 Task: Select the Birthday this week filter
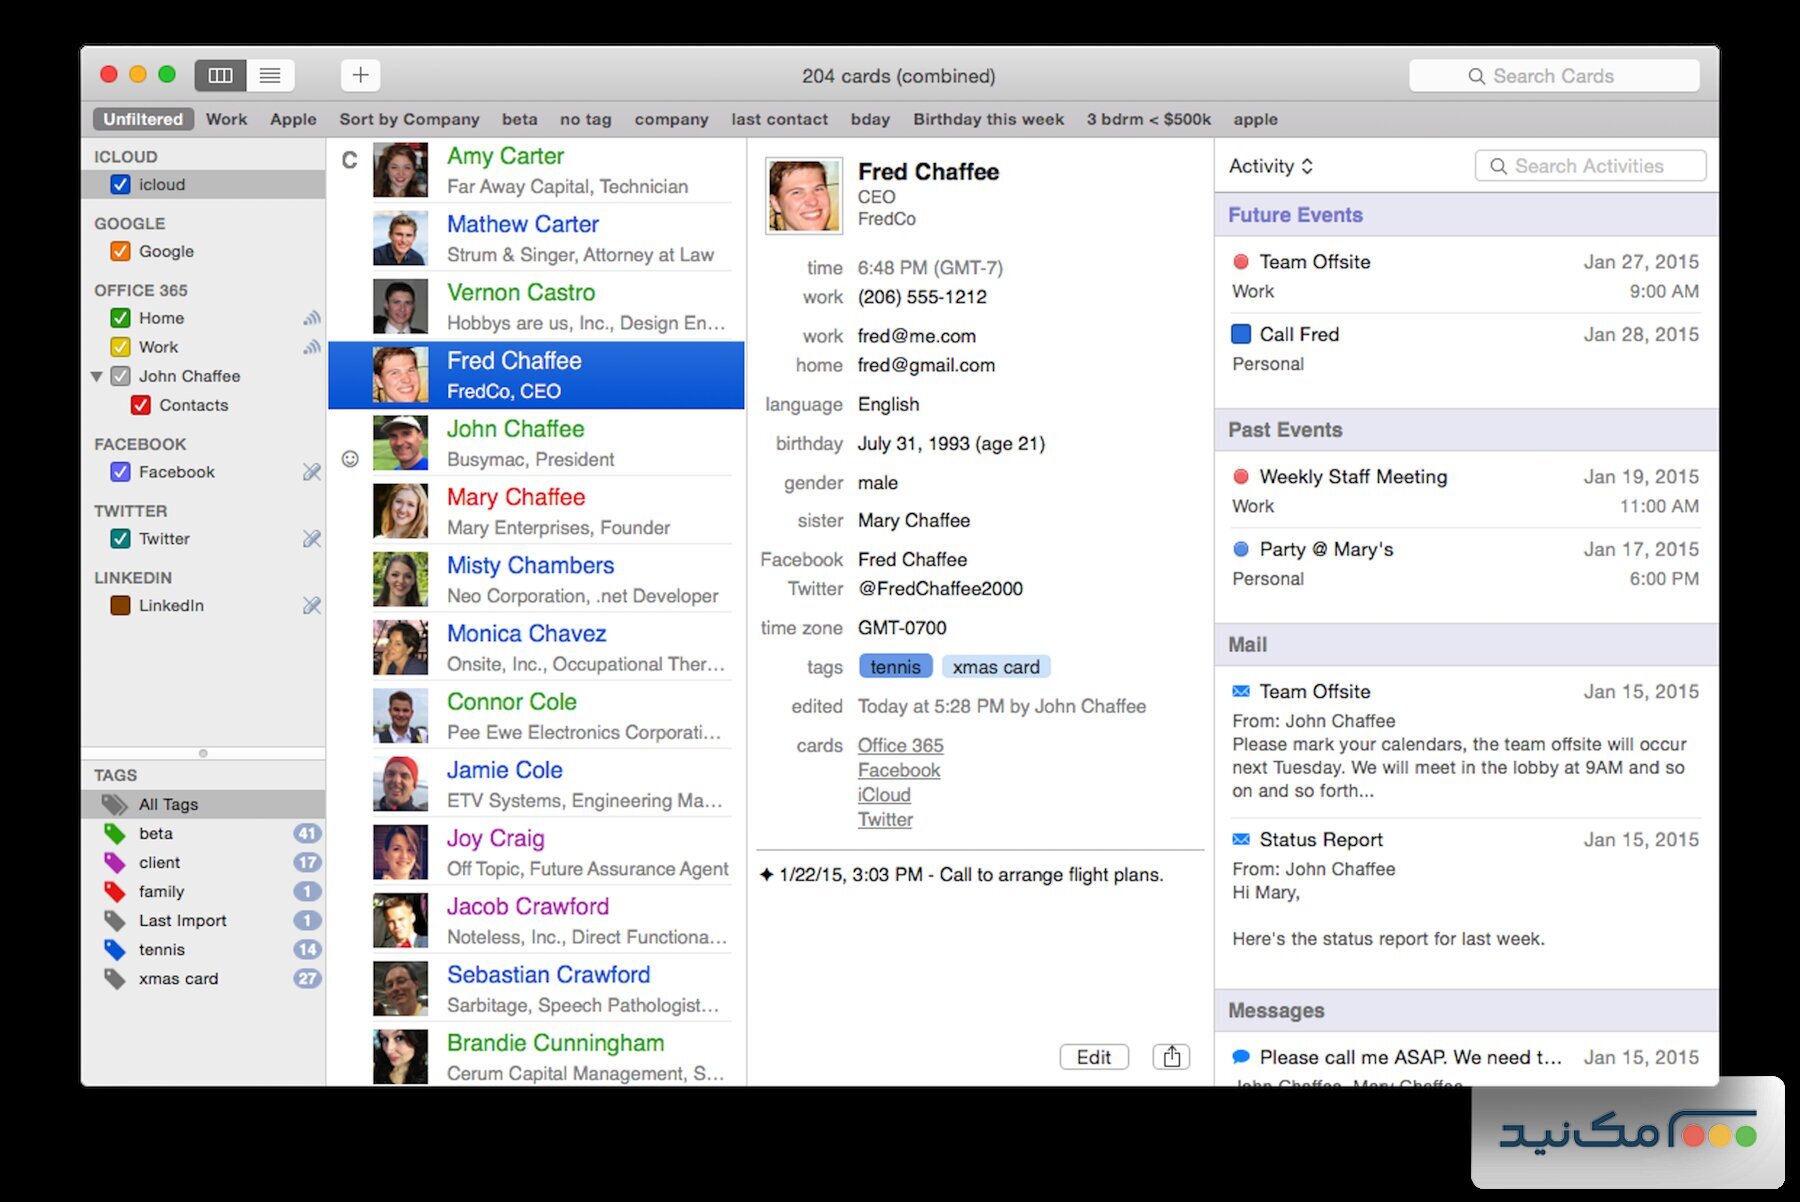(988, 120)
